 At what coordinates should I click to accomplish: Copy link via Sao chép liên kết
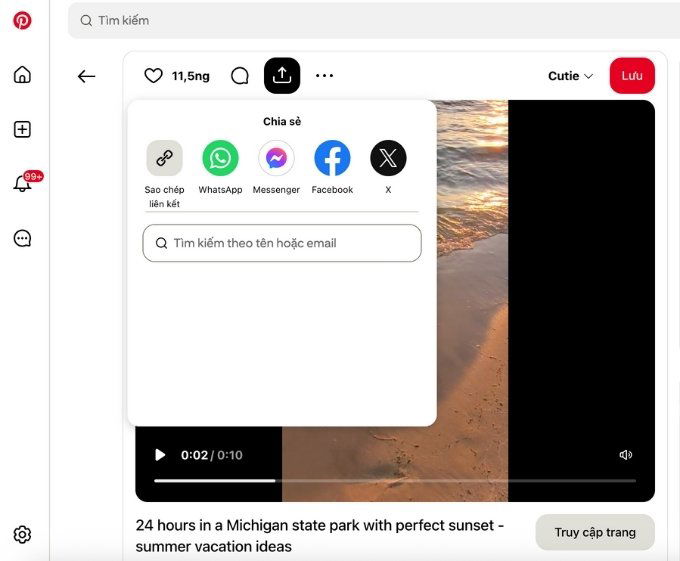165,159
